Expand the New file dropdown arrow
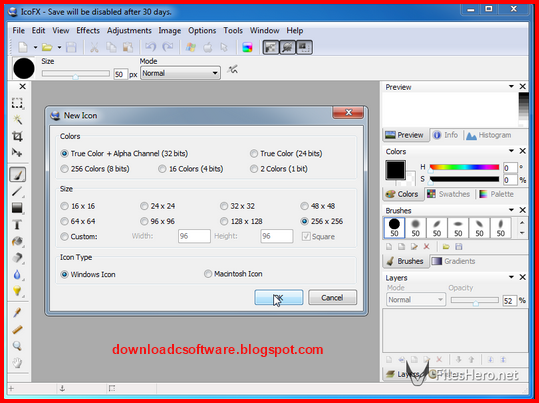Screen dimensions: 539x403 coord(35,47)
